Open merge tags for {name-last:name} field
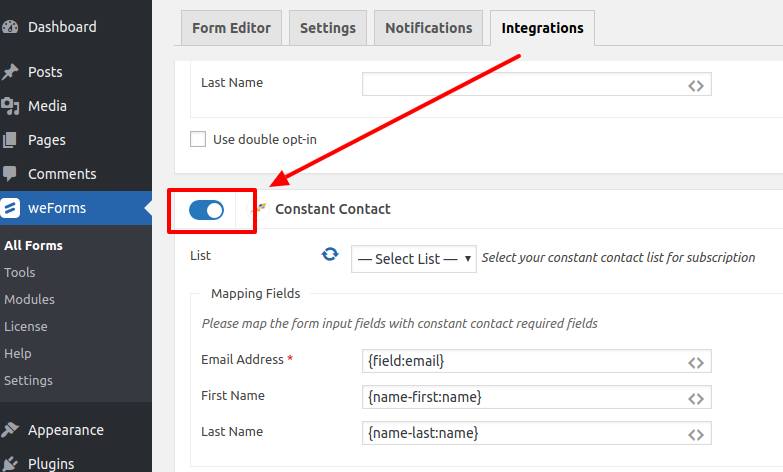The image size is (783, 472). [696, 435]
